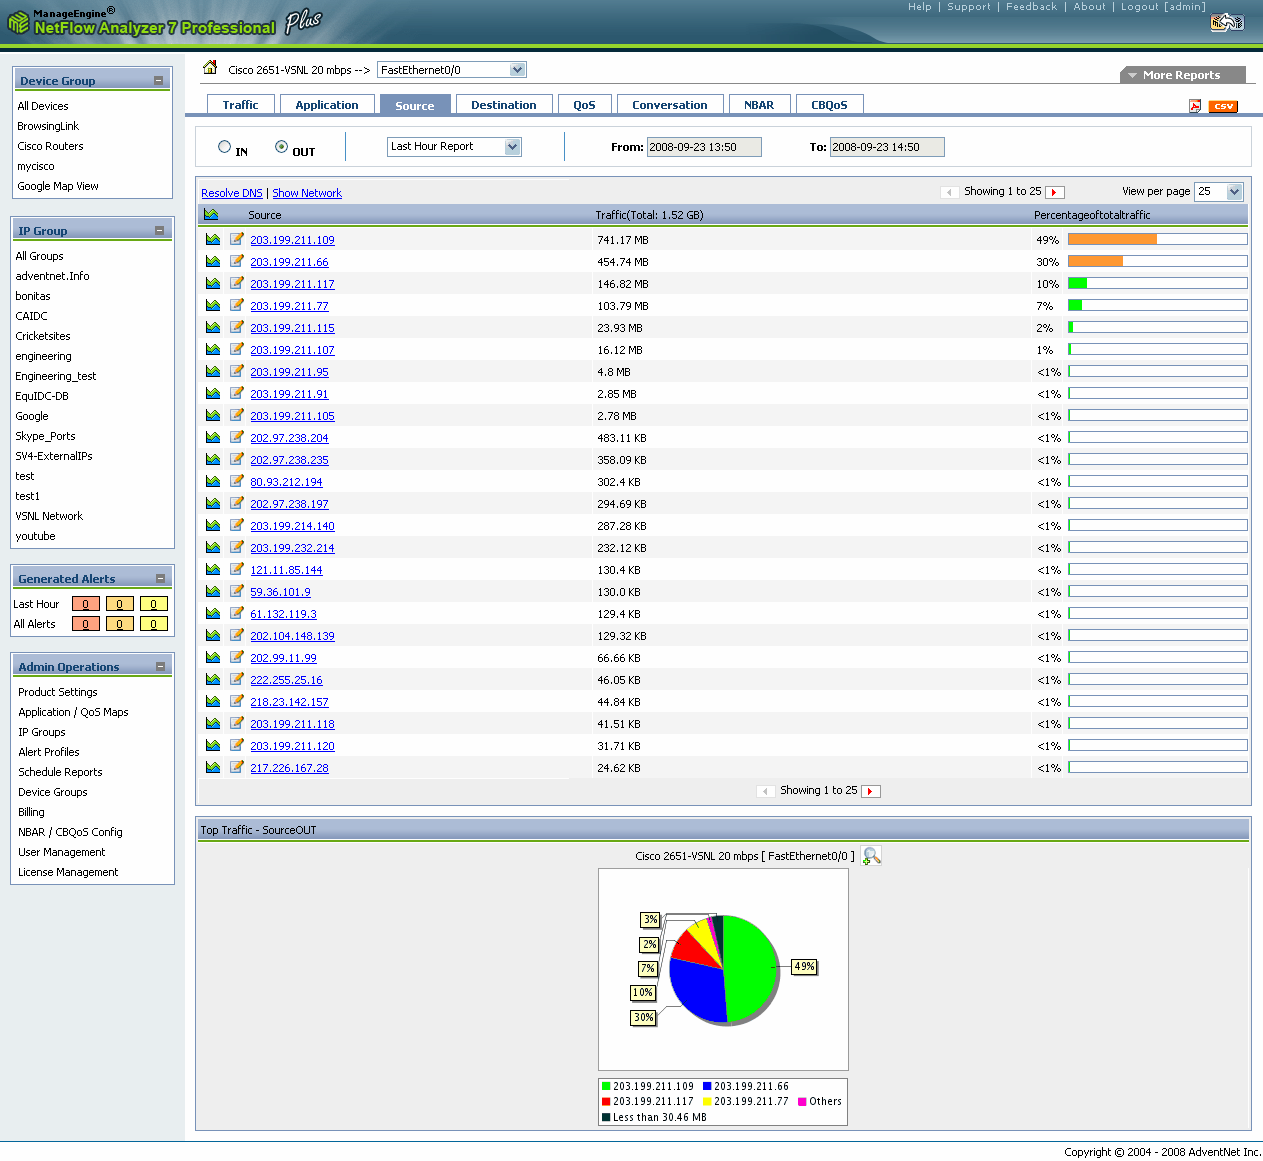
Task: Switch to the Destination tab
Action: [503, 105]
